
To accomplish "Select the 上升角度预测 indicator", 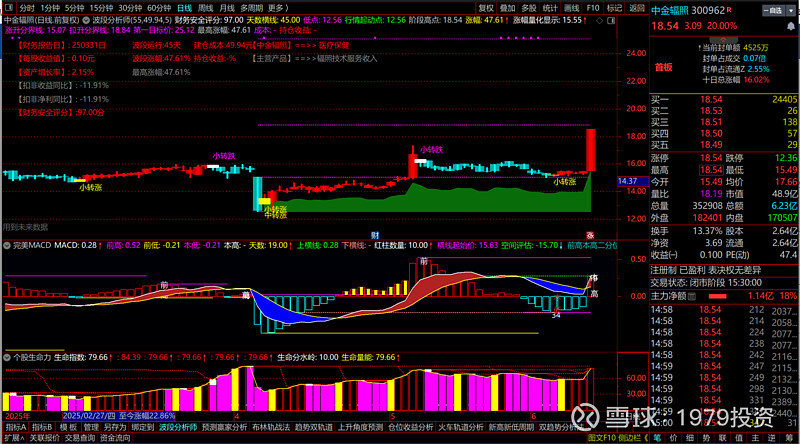I will 360,428.
